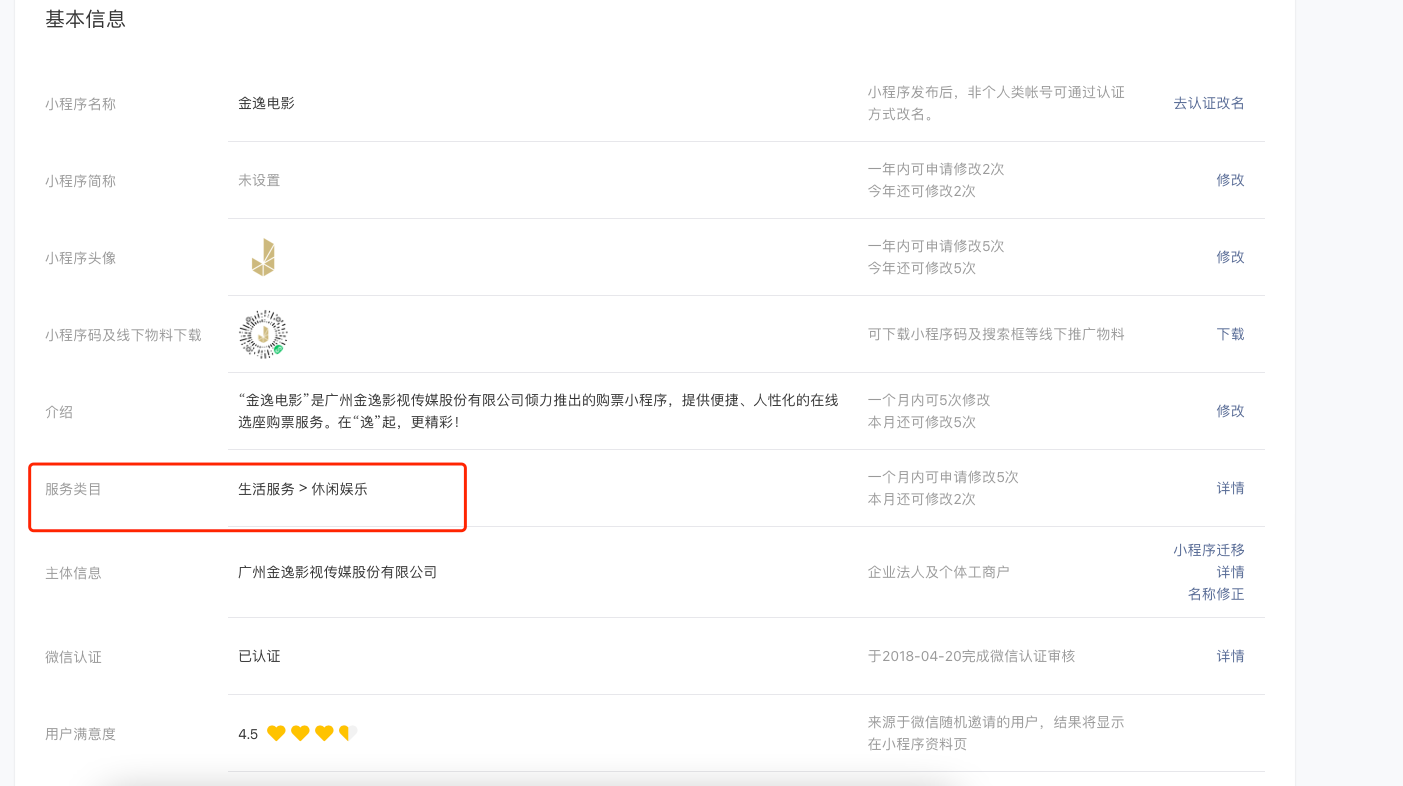Click the 今年还可修改2次 note

point(922,191)
